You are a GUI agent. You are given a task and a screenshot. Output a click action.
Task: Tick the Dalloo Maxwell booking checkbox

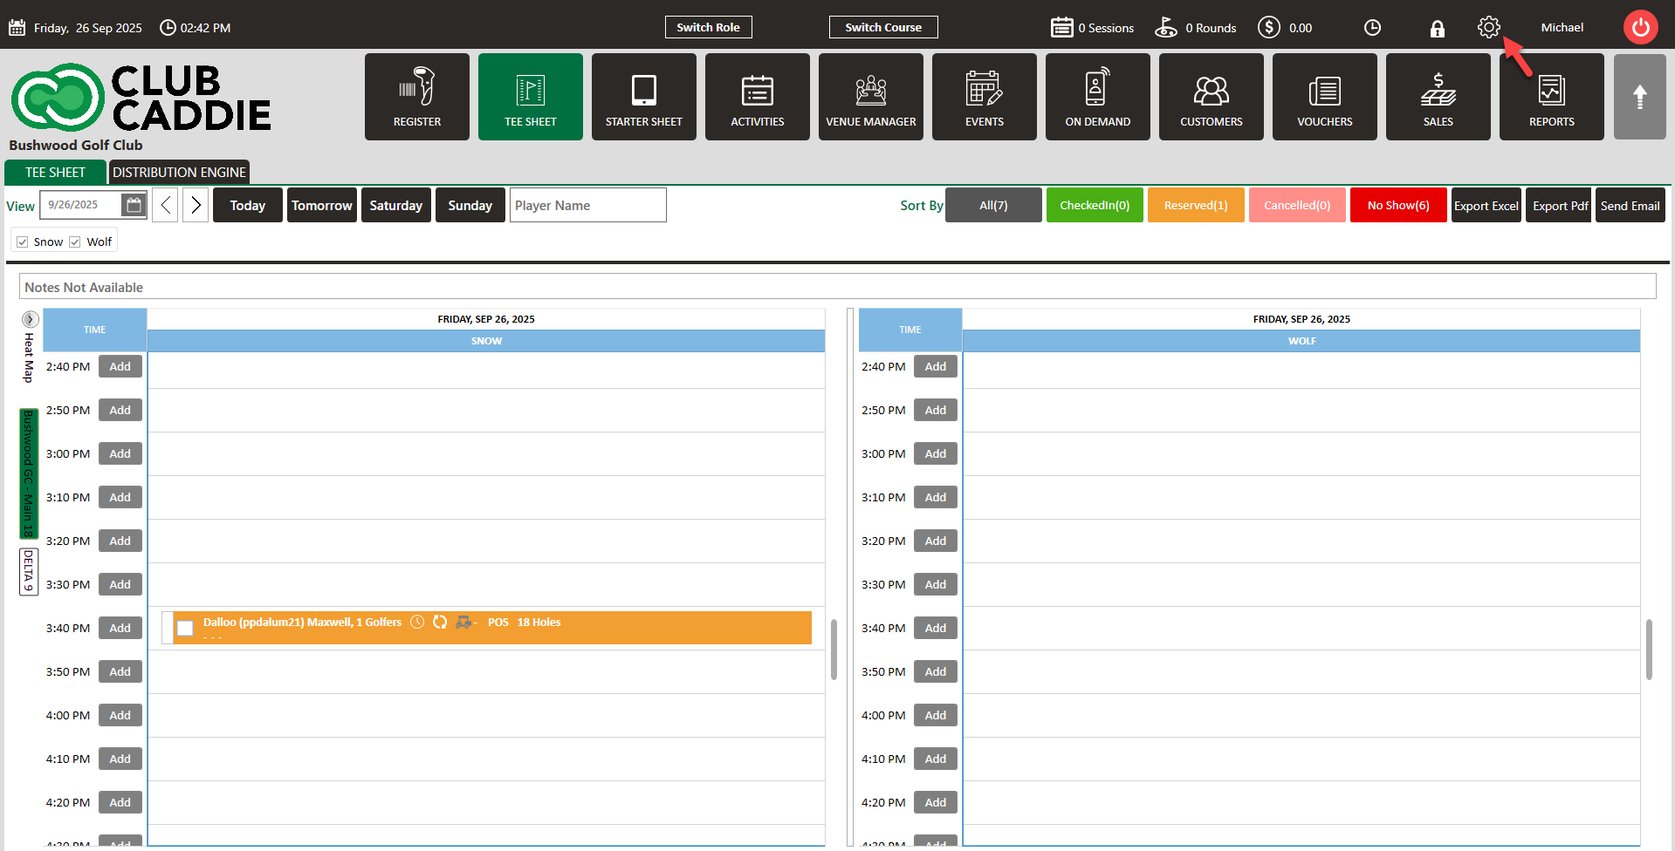coord(185,628)
